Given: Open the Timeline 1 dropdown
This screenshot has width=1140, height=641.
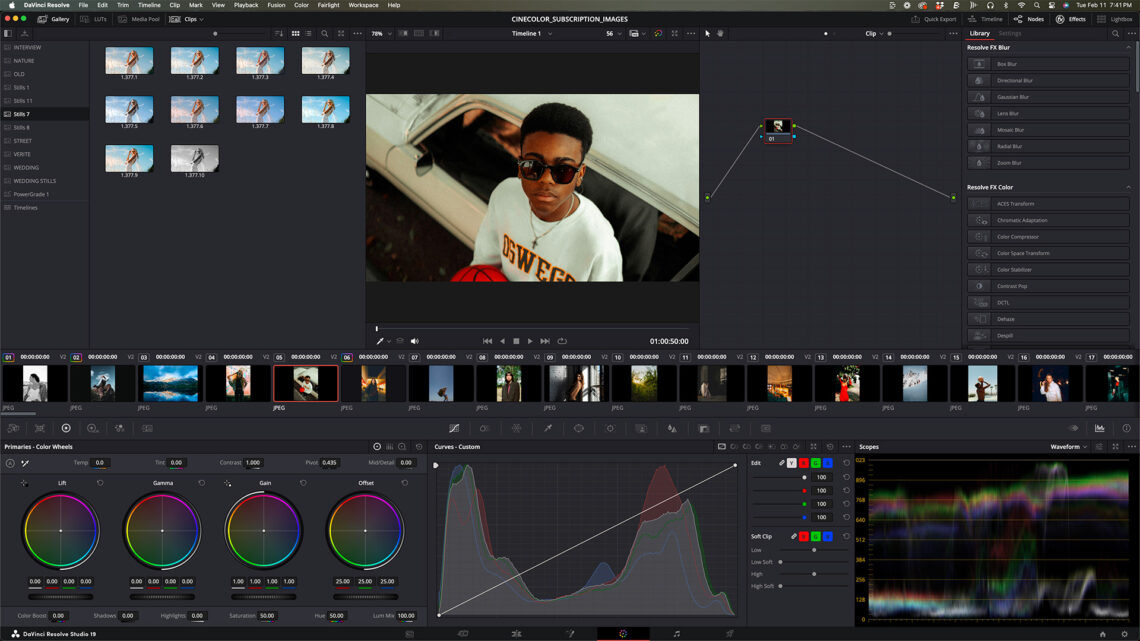Looking at the screenshot, I should pyautogui.click(x=530, y=33).
